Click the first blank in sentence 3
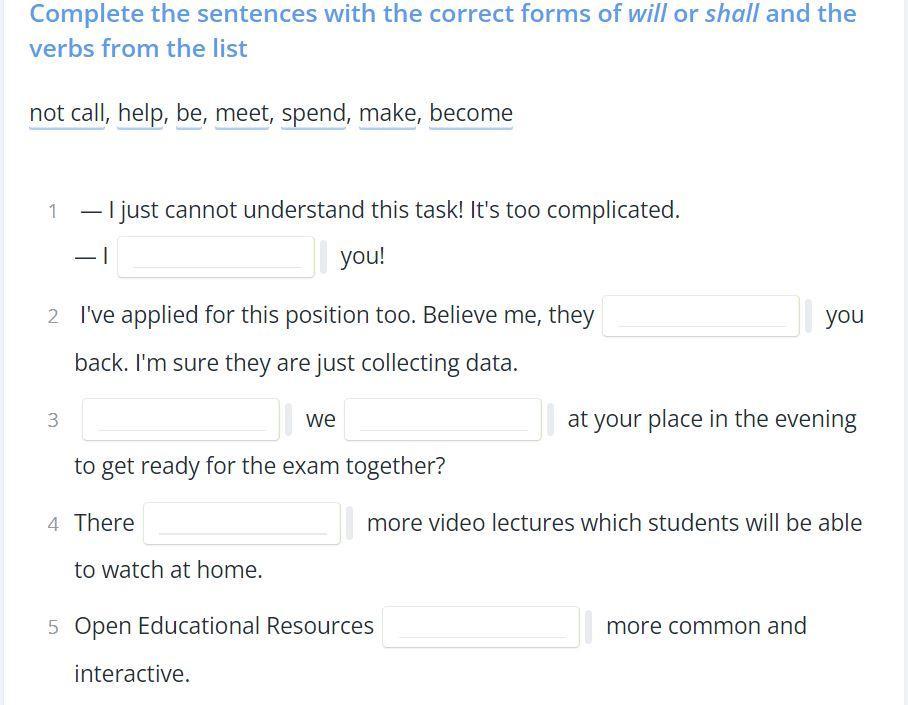 (x=180, y=420)
